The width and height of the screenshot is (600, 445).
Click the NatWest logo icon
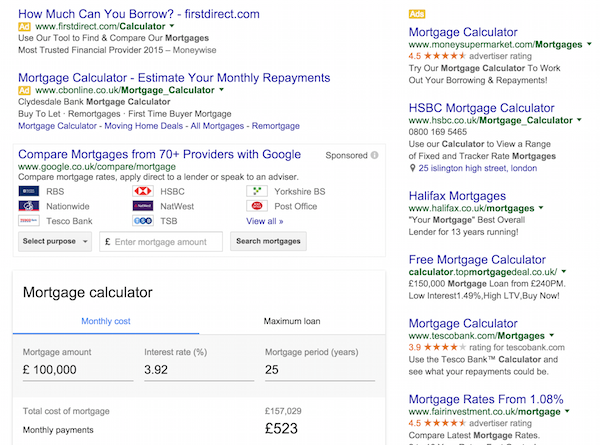pyautogui.click(x=143, y=206)
